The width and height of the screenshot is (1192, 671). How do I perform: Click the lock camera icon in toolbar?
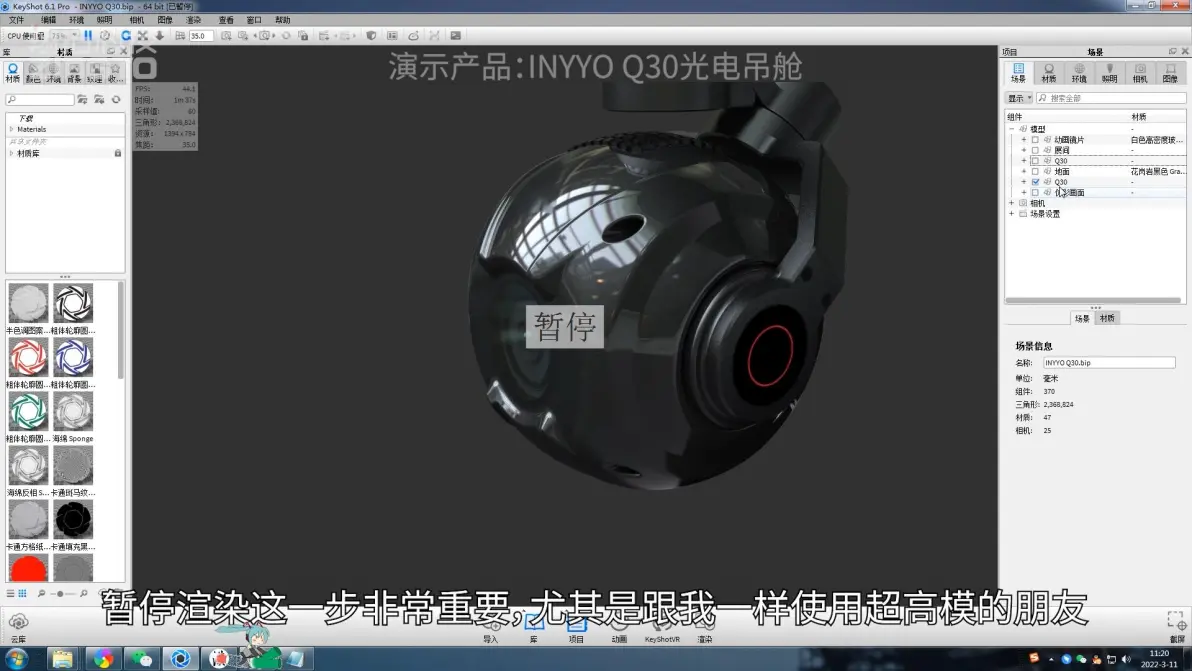(303, 36)
